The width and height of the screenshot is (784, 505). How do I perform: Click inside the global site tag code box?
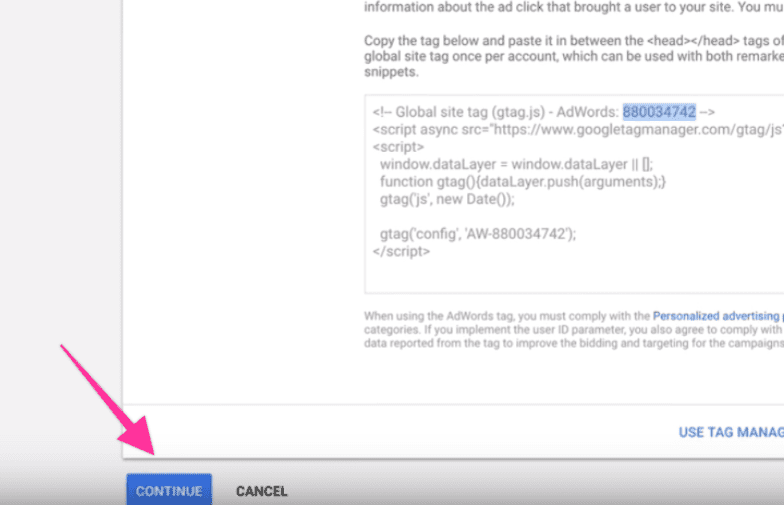point(574,194)
